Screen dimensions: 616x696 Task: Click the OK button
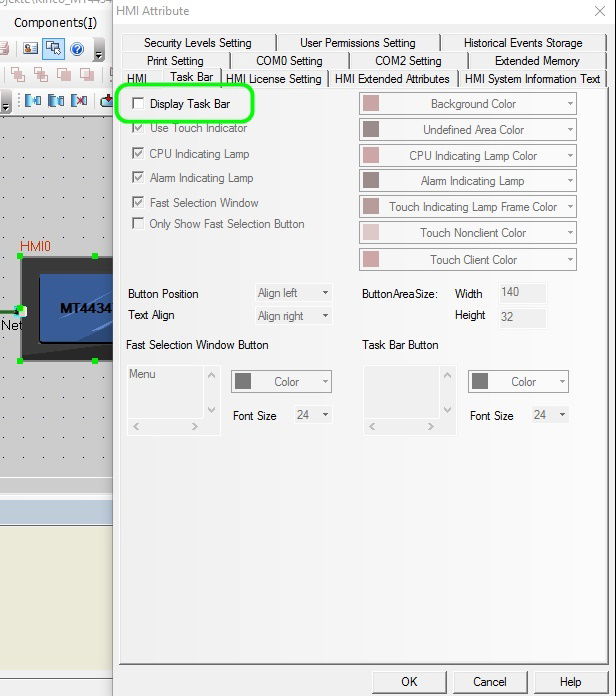[x=409, y=682]
